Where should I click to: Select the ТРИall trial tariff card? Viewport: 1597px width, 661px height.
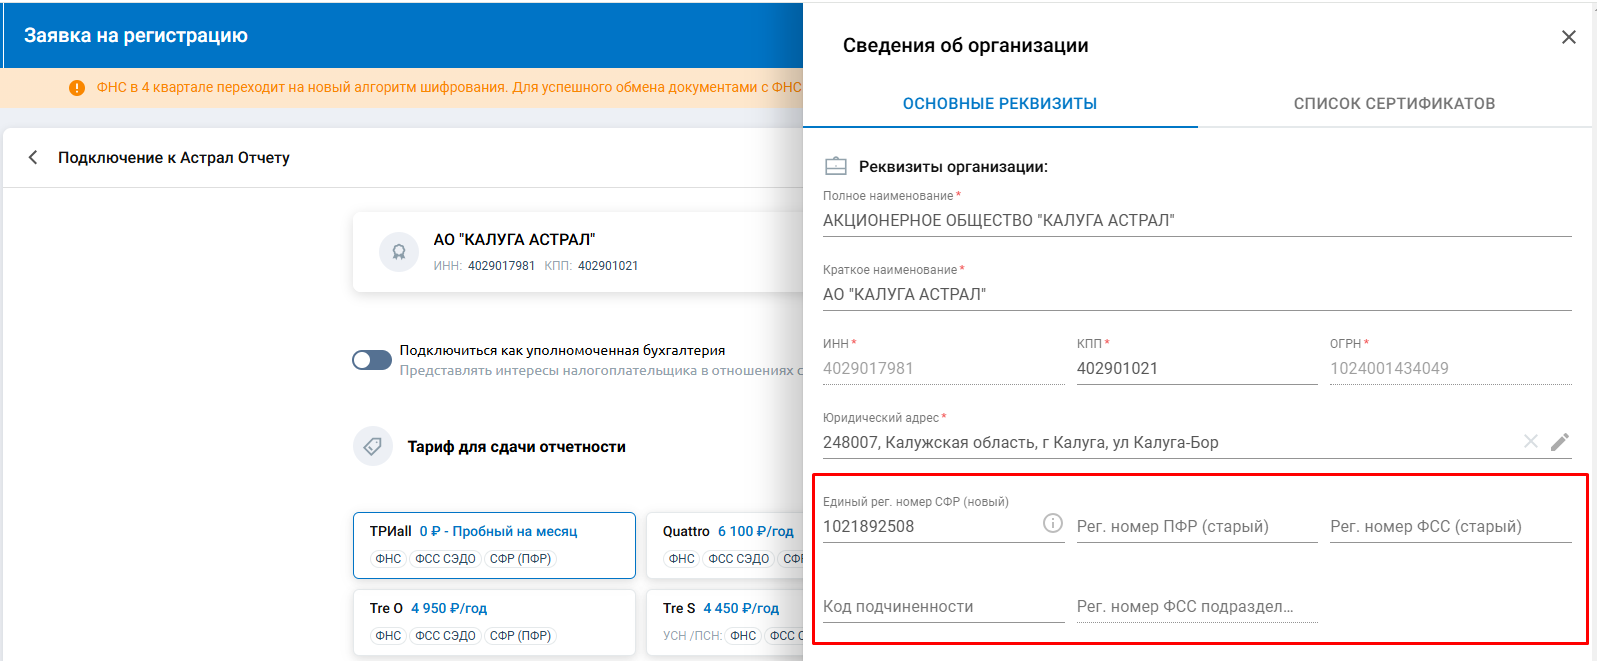coord(494,544)
